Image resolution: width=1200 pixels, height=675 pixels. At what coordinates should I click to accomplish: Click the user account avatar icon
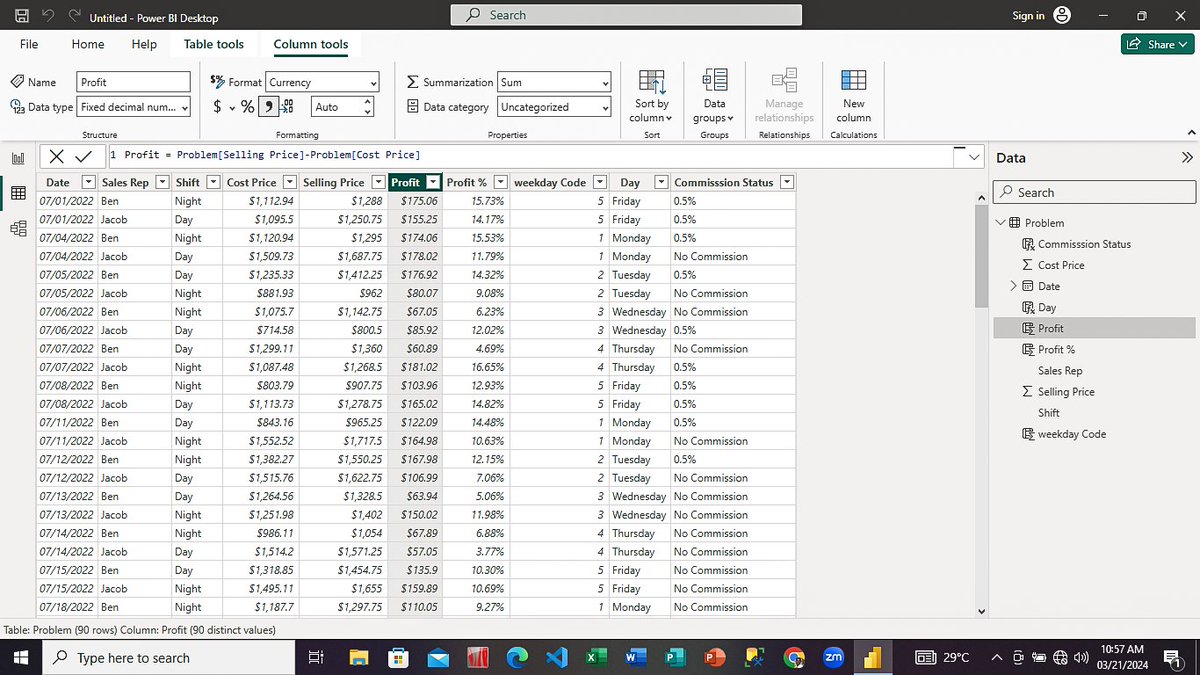click(1062, 15)
